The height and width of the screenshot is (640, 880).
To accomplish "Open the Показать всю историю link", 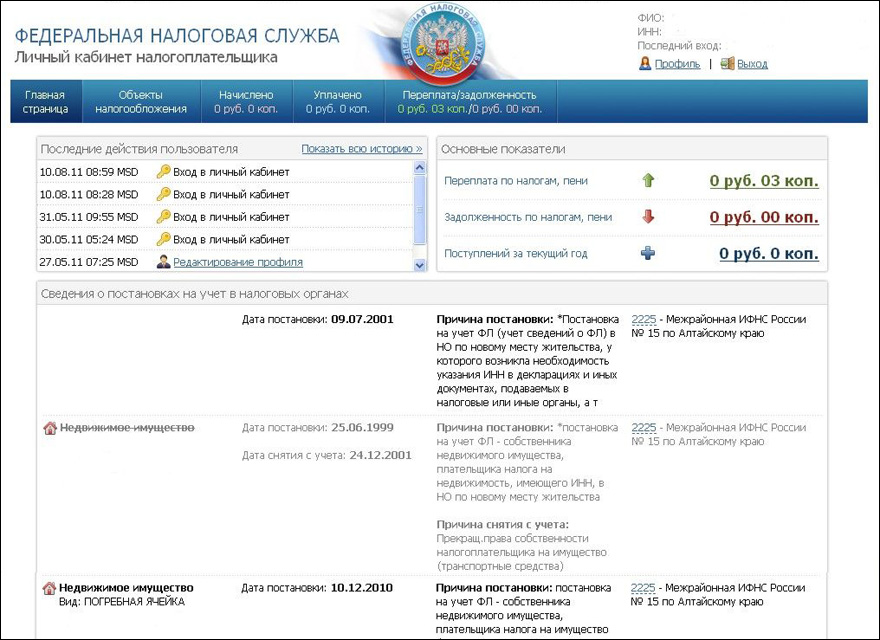I will coord(362,149).
